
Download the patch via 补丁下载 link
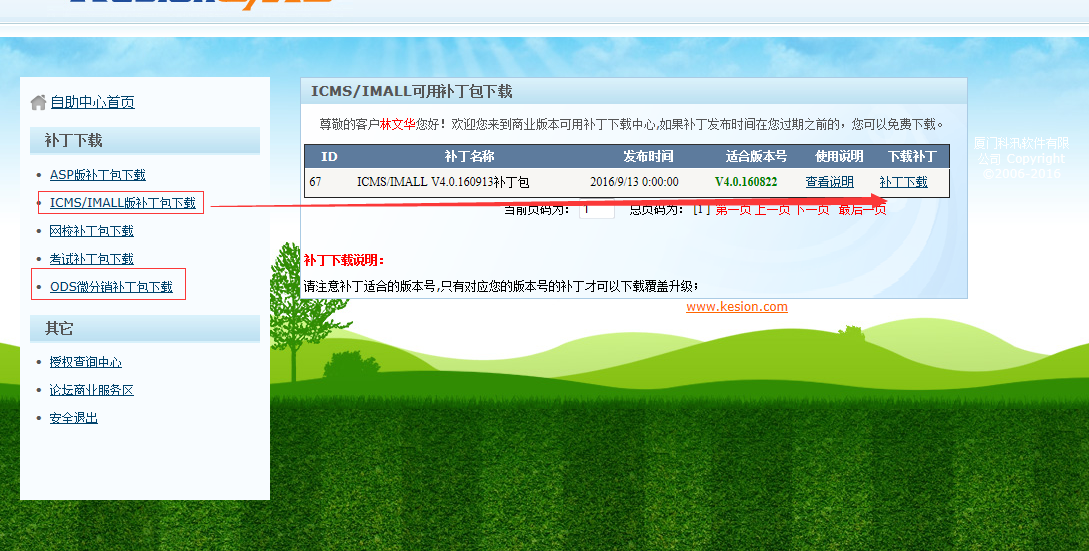click(903, 182)
